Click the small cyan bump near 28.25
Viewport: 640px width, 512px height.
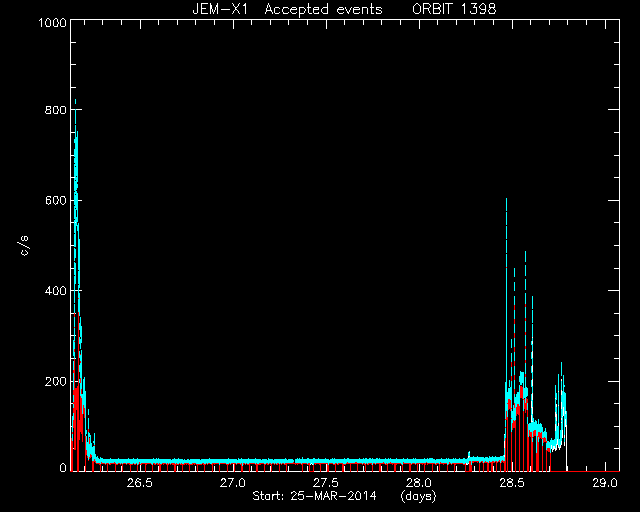click(469, 454)
